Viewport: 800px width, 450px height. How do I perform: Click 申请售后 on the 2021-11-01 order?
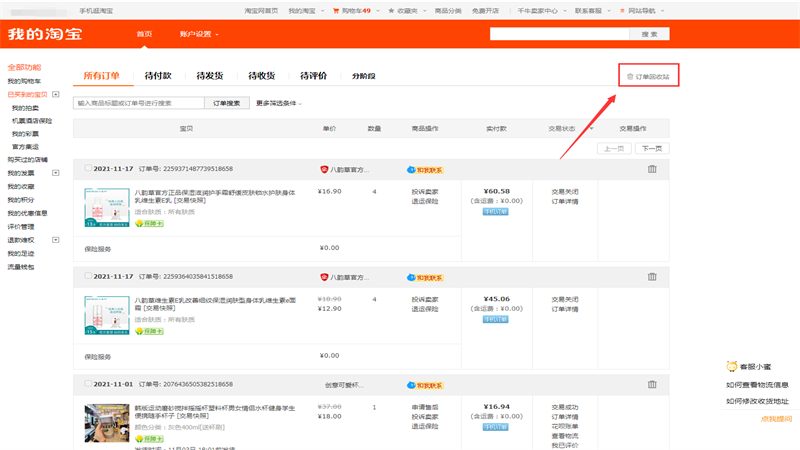(x=425, y=407)
